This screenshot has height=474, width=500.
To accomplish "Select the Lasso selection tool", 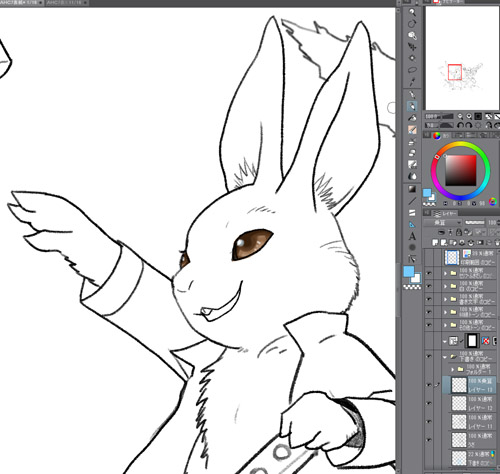I will point(412,70).
